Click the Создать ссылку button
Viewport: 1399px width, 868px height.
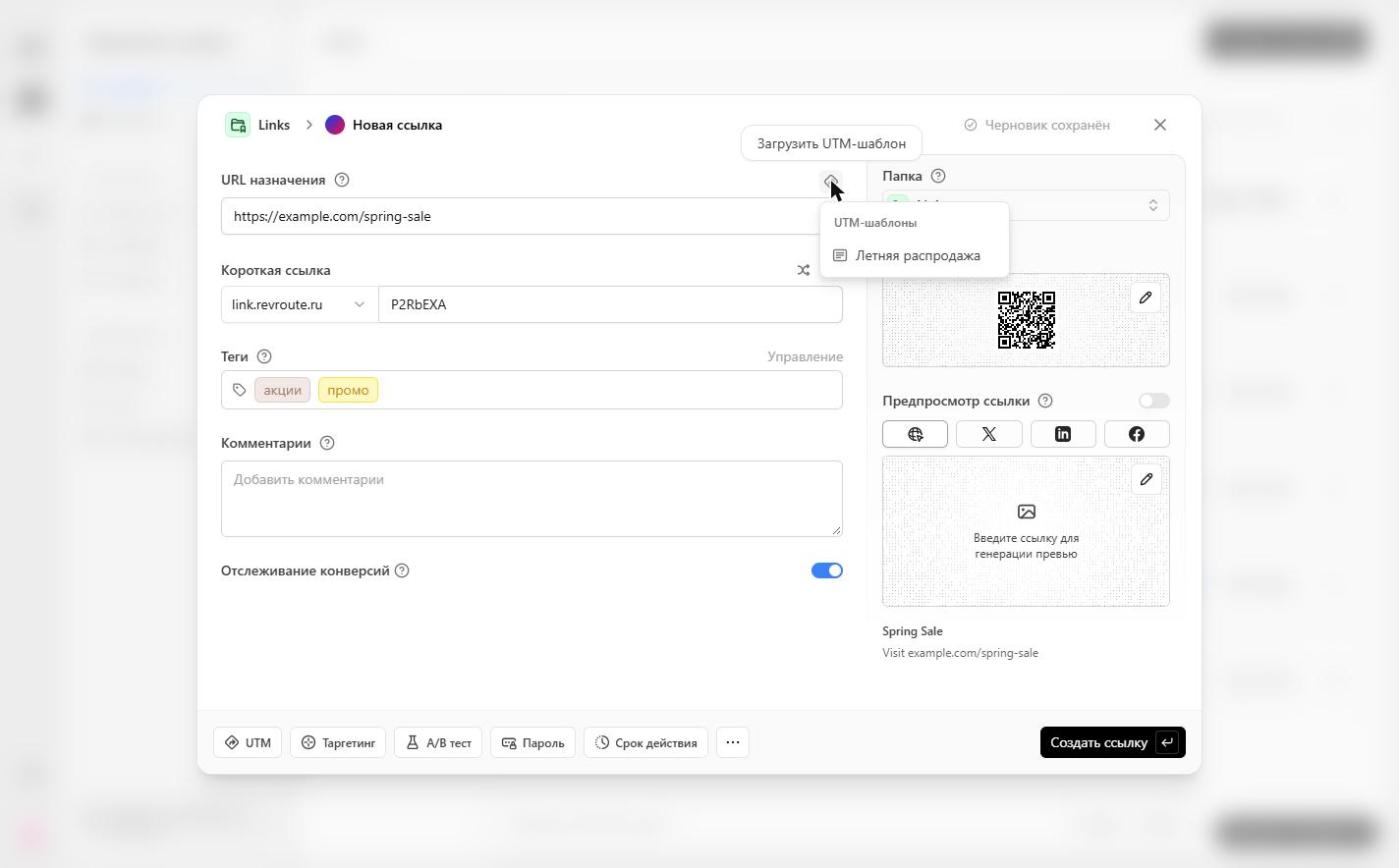1113,743
